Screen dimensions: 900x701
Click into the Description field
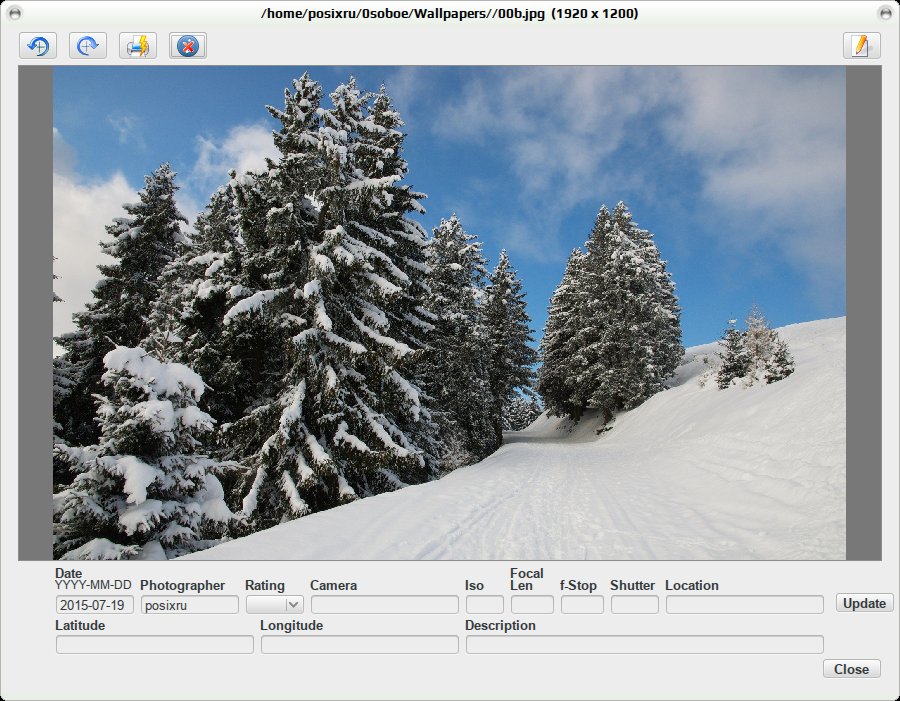(645, 645)
